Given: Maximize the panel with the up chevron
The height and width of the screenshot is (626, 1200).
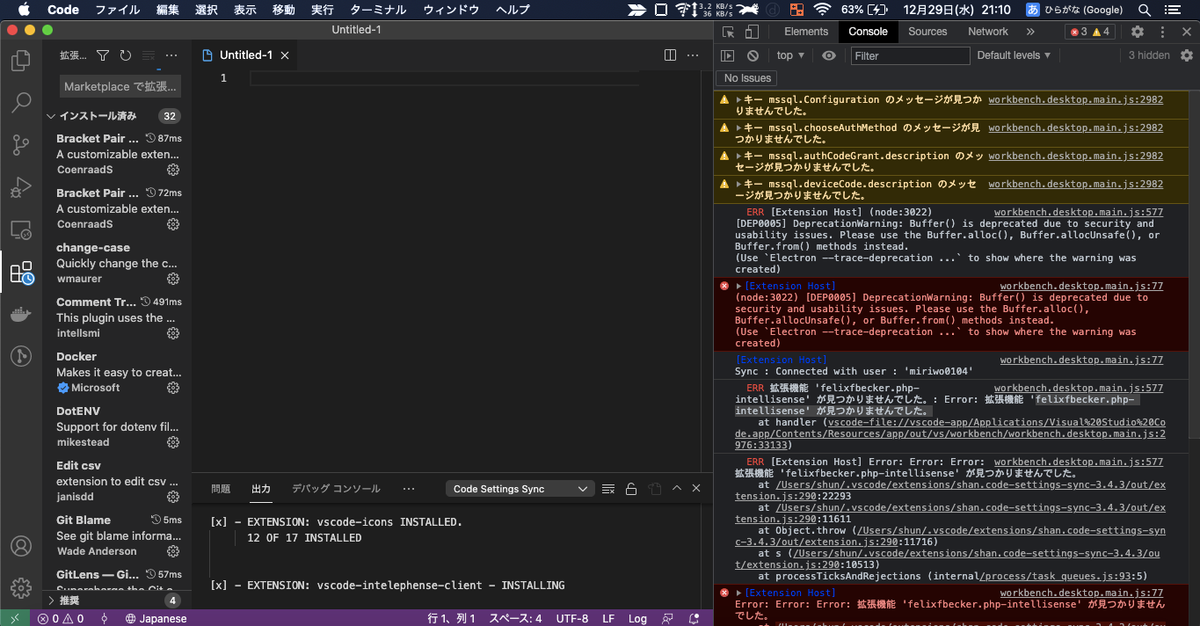Looking at the screenshot, I should 676,489.
